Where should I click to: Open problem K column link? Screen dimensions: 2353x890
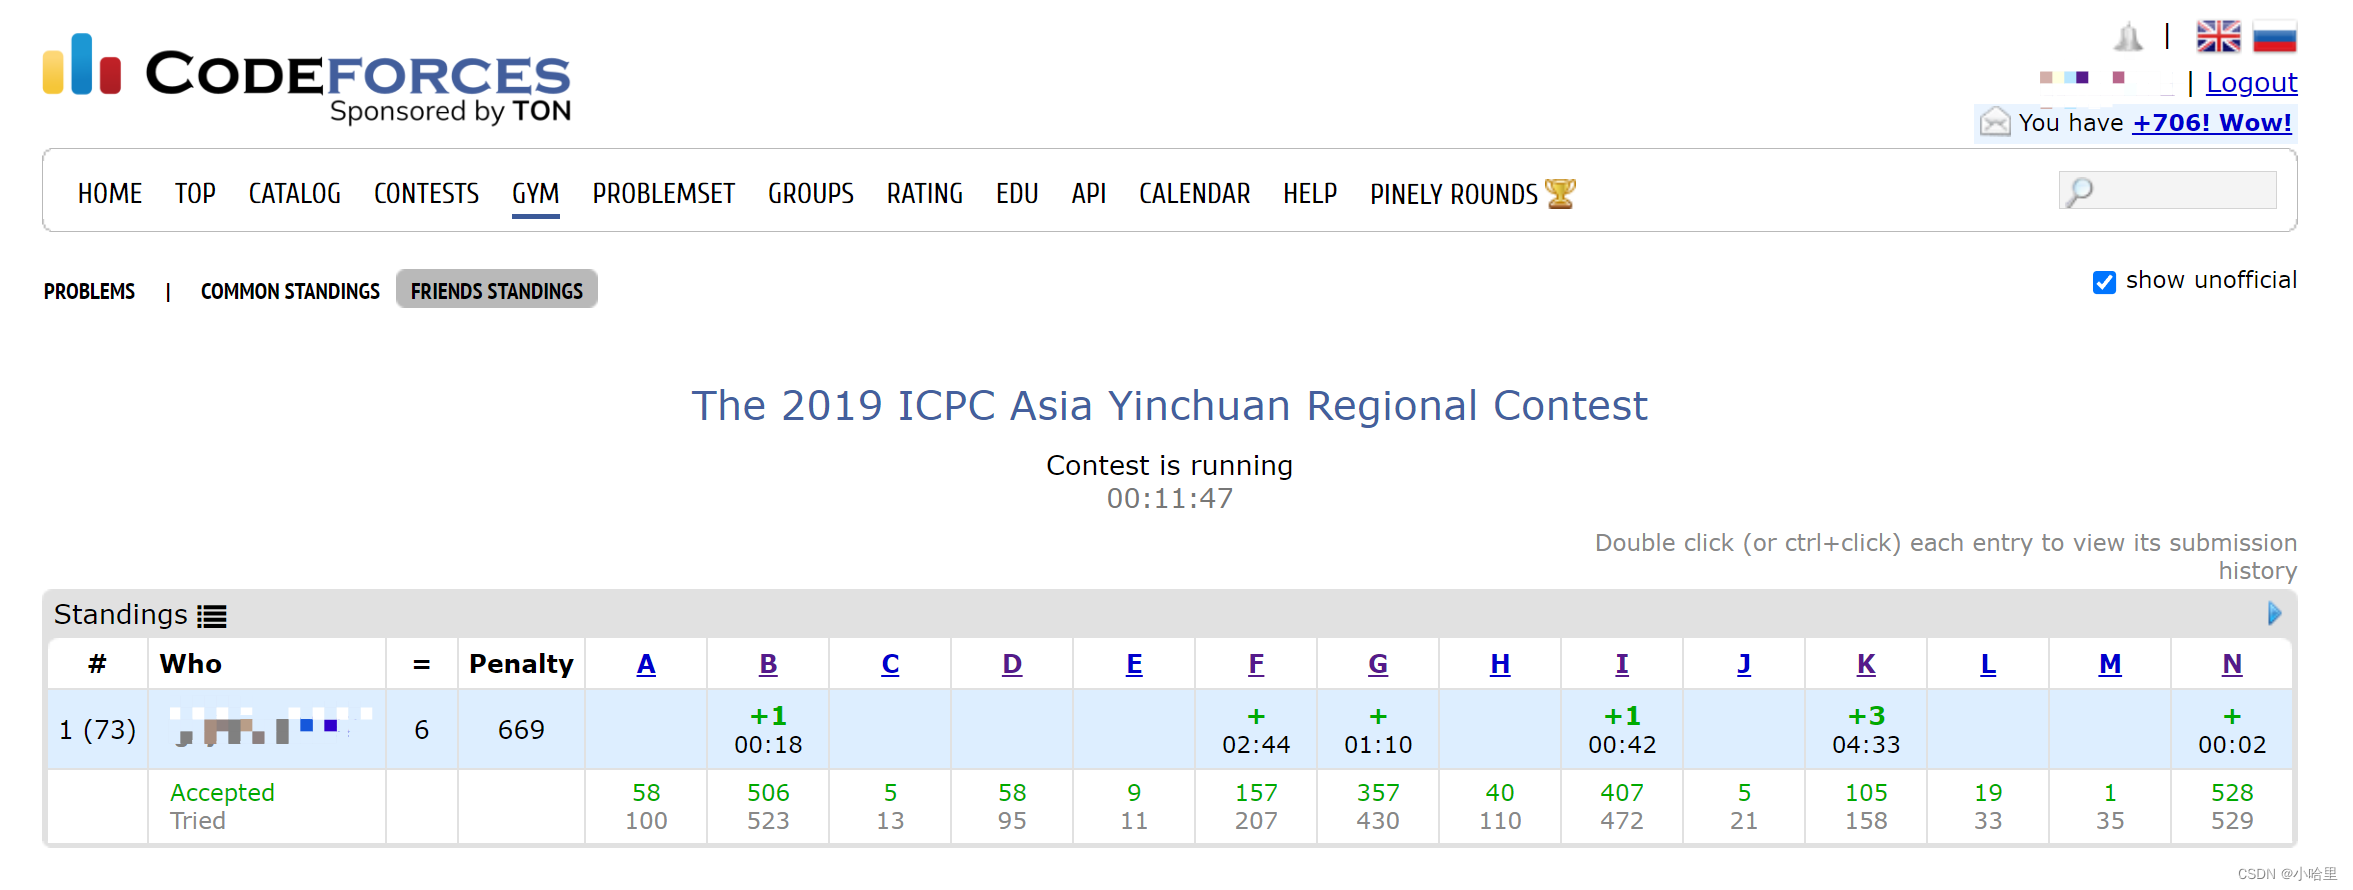pyautogui.click(x=1866, y=664)
